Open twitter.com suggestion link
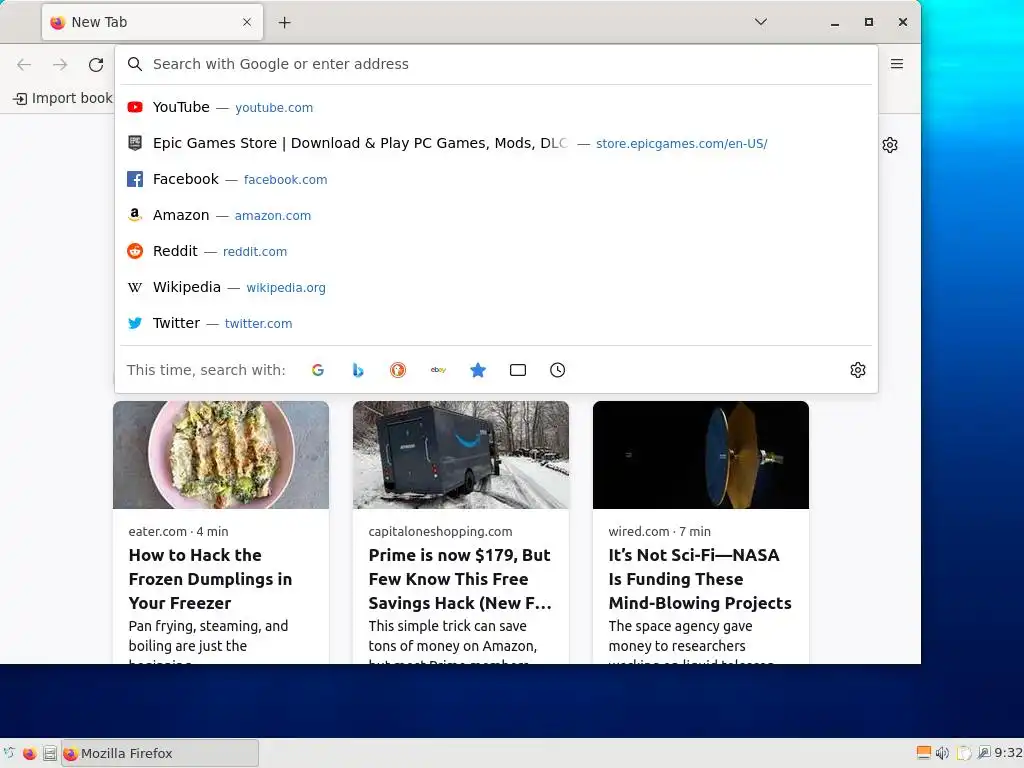1024x768 pixels. [259, 323]
